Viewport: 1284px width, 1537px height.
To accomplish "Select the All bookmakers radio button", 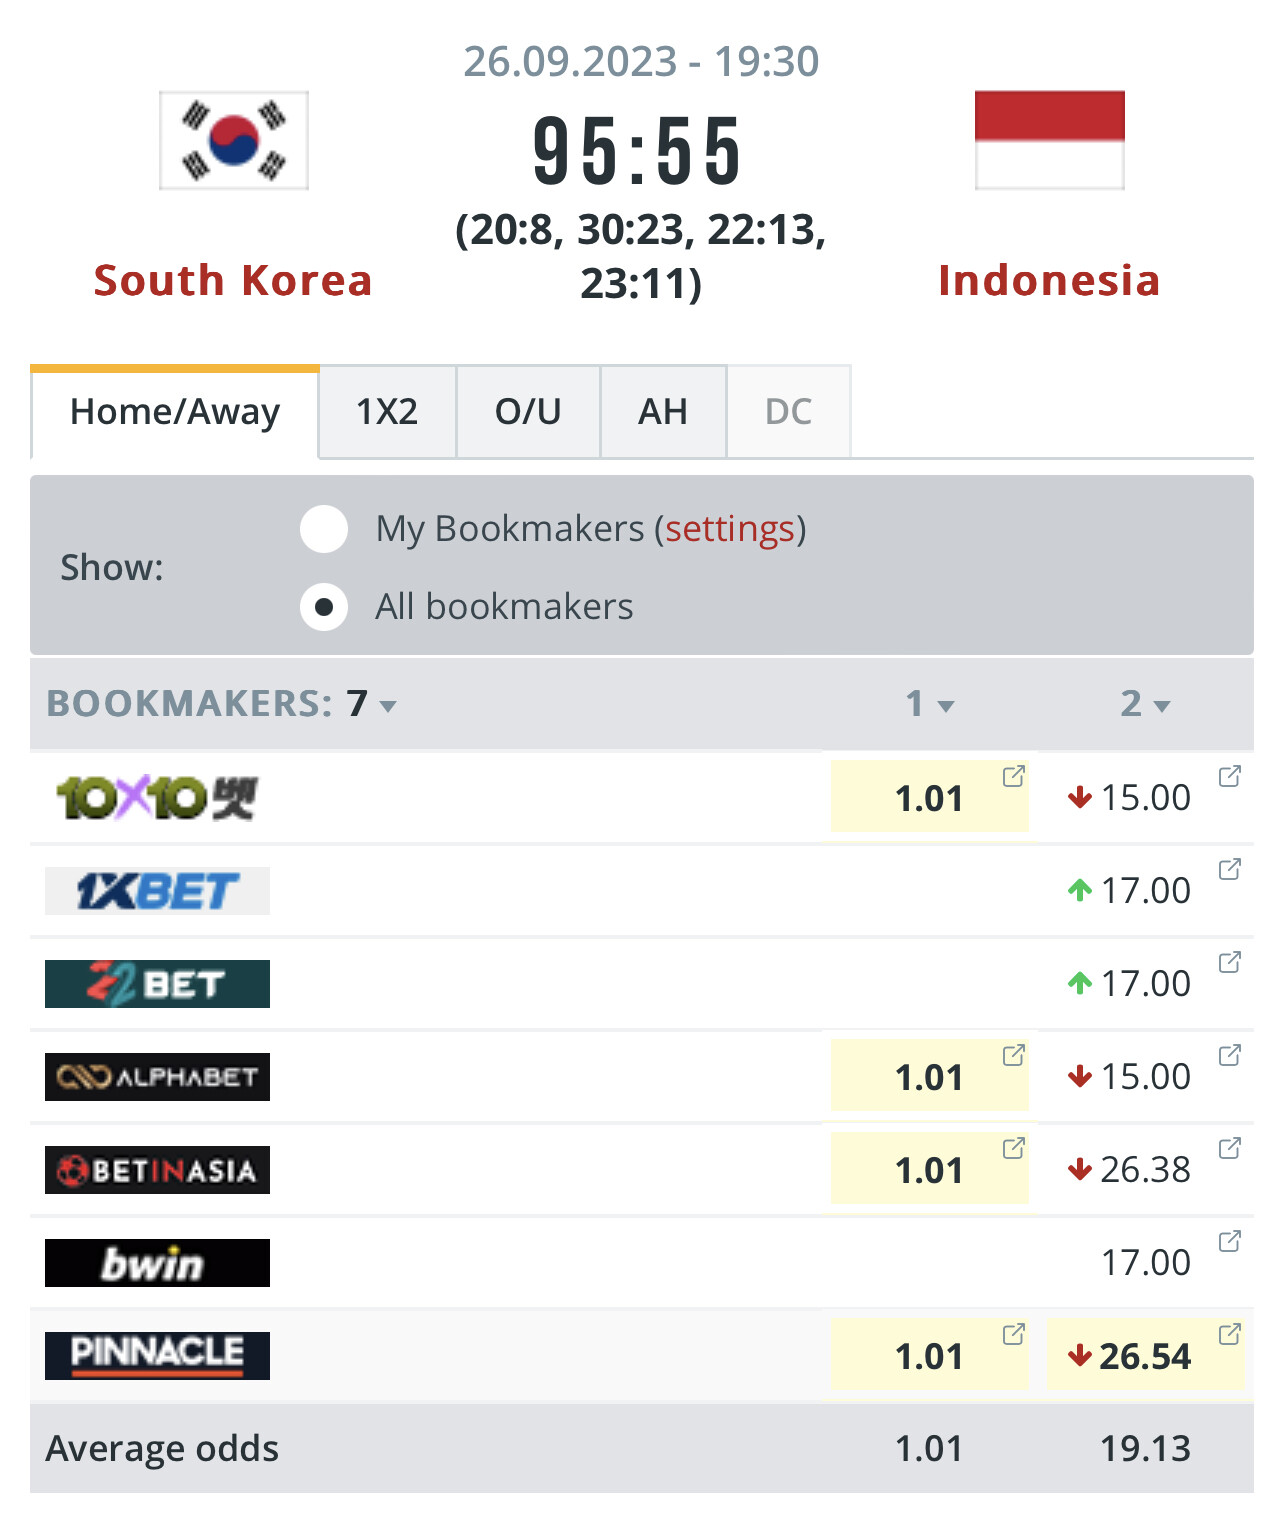I will 324,607.
